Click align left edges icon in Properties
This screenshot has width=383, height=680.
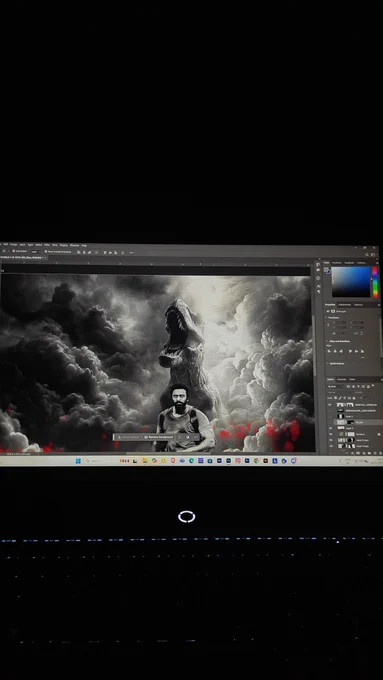(x=329, y=351)
